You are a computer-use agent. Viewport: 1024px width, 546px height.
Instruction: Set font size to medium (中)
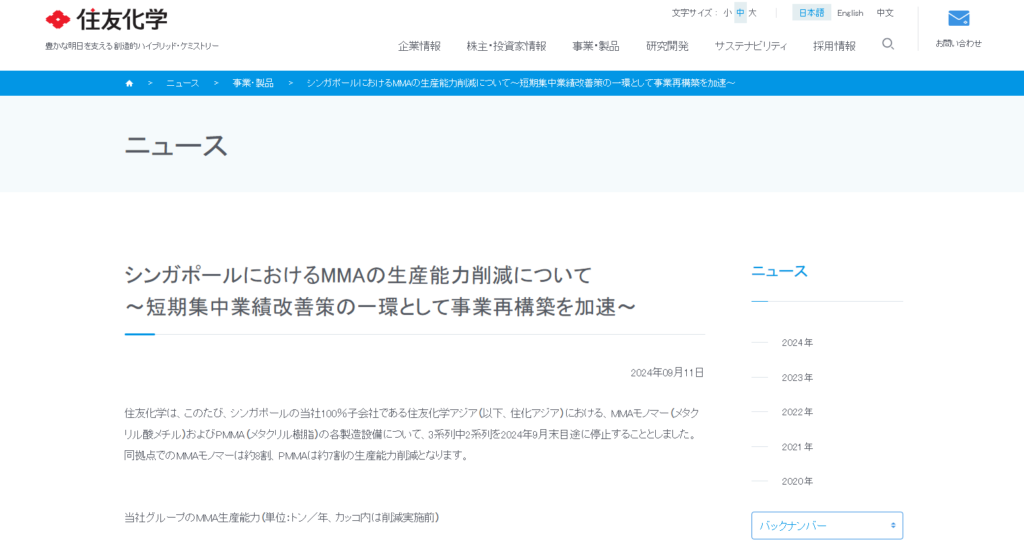[x=740, y=13]
